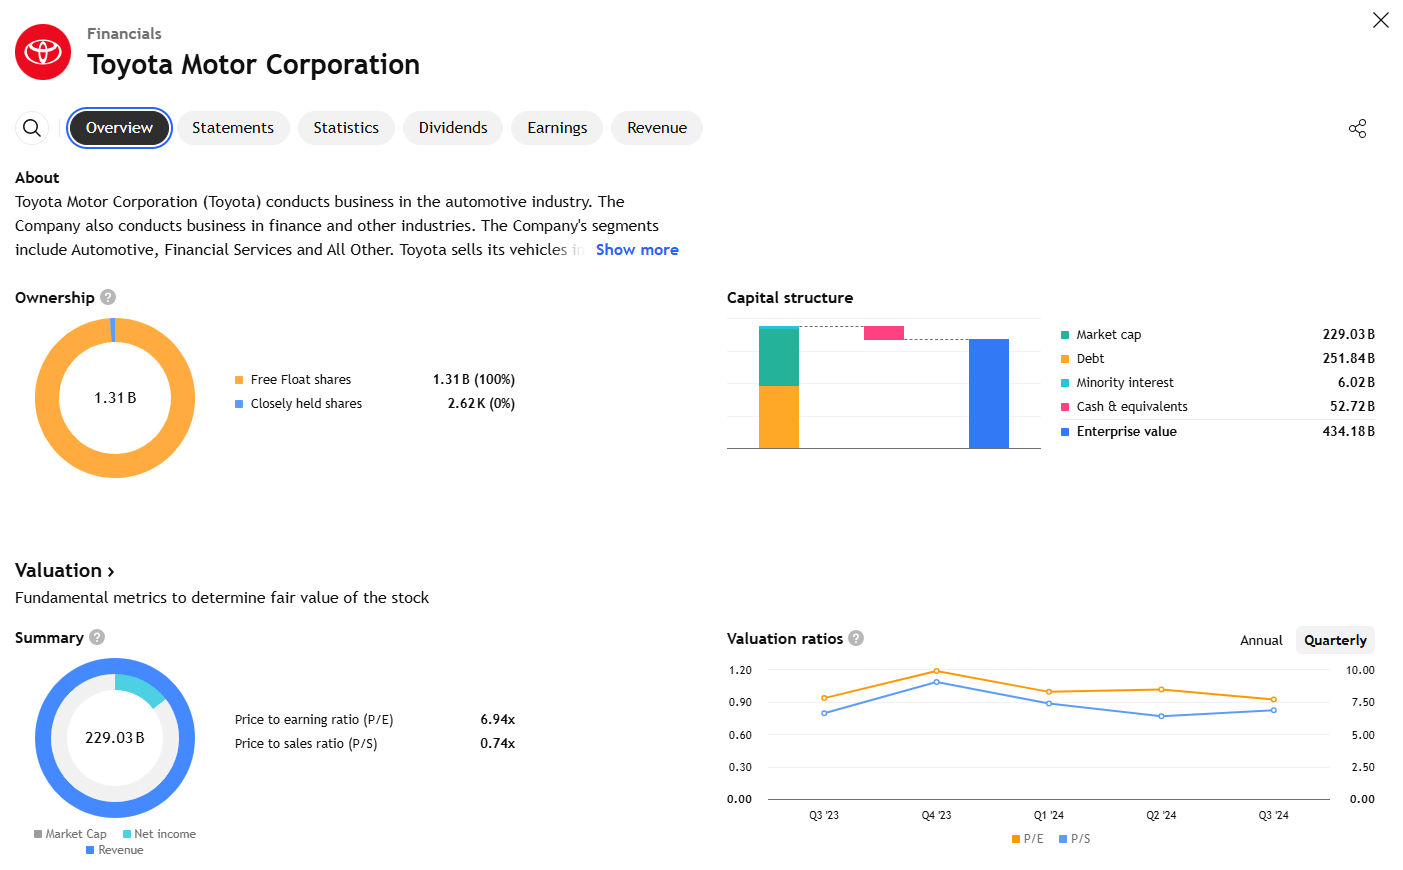The height and width of the screenshot is (870, 1403).
Task: Click the Minority interest 6.02 B value
Action: click(x=1356, y=383)
